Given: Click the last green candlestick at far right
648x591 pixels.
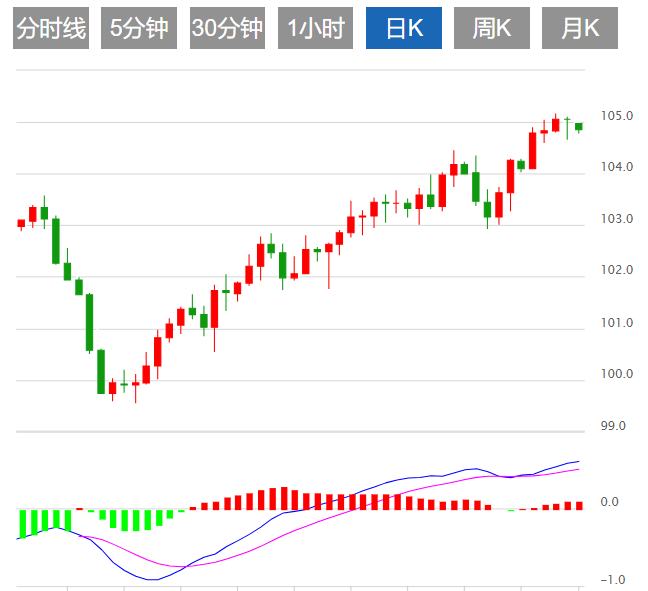Looking at the screenshot, I should tap(578, 126).
